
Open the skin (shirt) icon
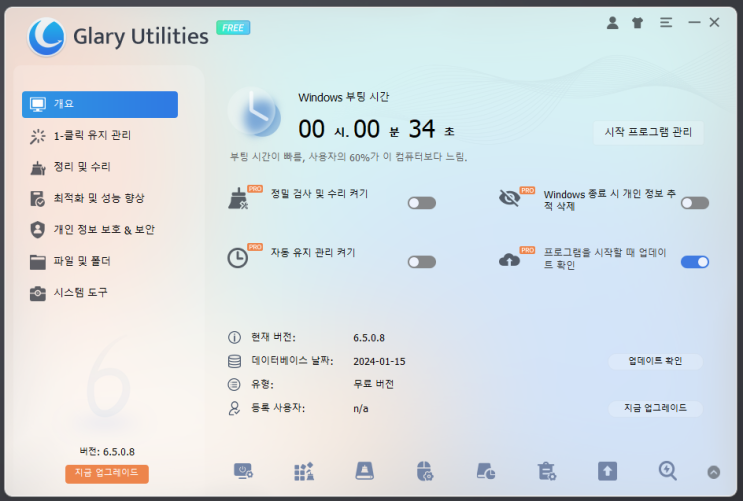[638, 22]
